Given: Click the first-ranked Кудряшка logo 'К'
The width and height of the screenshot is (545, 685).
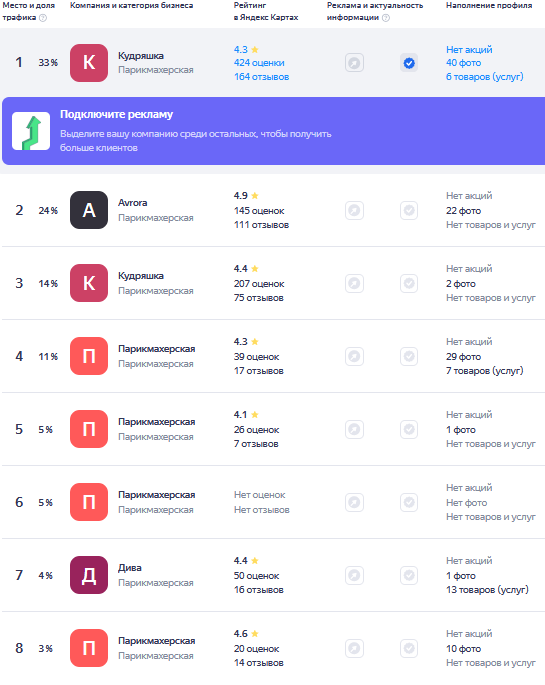Looking at the screenshot, I should click(x=89, y=63).
